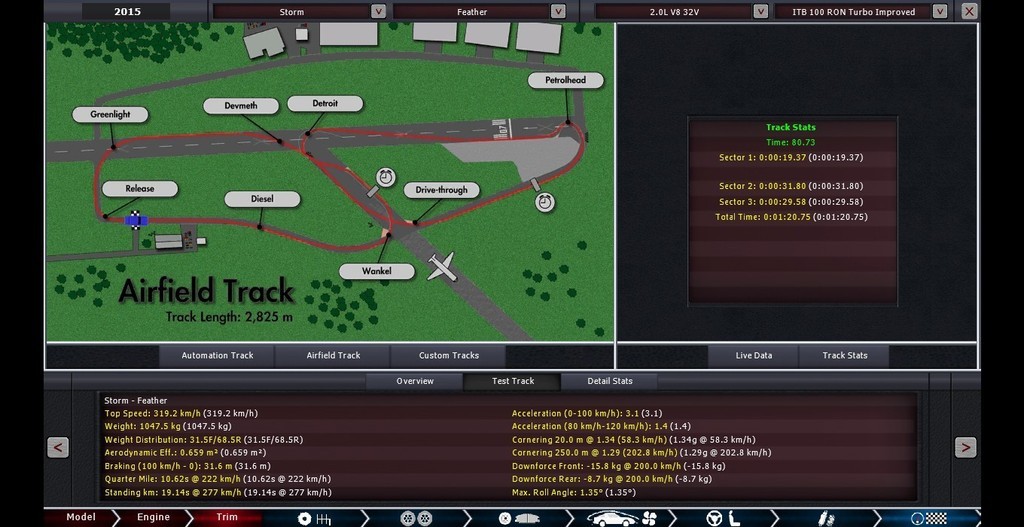This screenshot has height=527, width=1024.
Task: Switch to the Overview tab
Action: pos(415,381)
